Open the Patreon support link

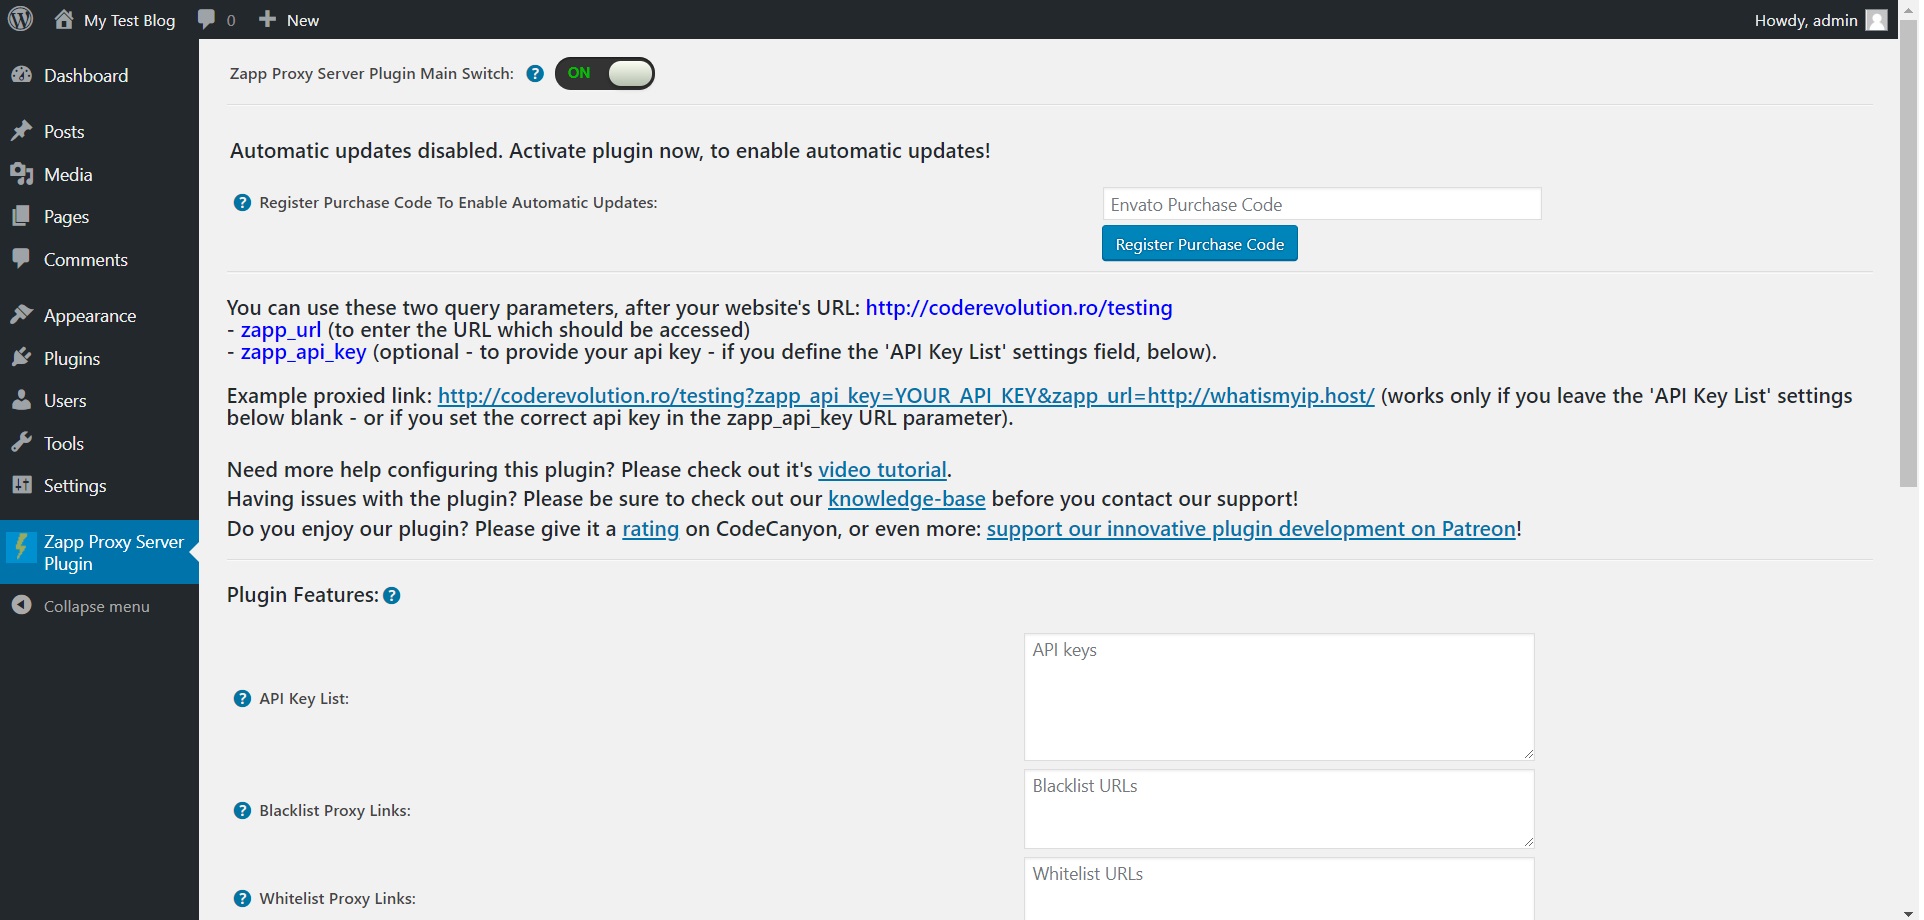tap(1251, 529)
